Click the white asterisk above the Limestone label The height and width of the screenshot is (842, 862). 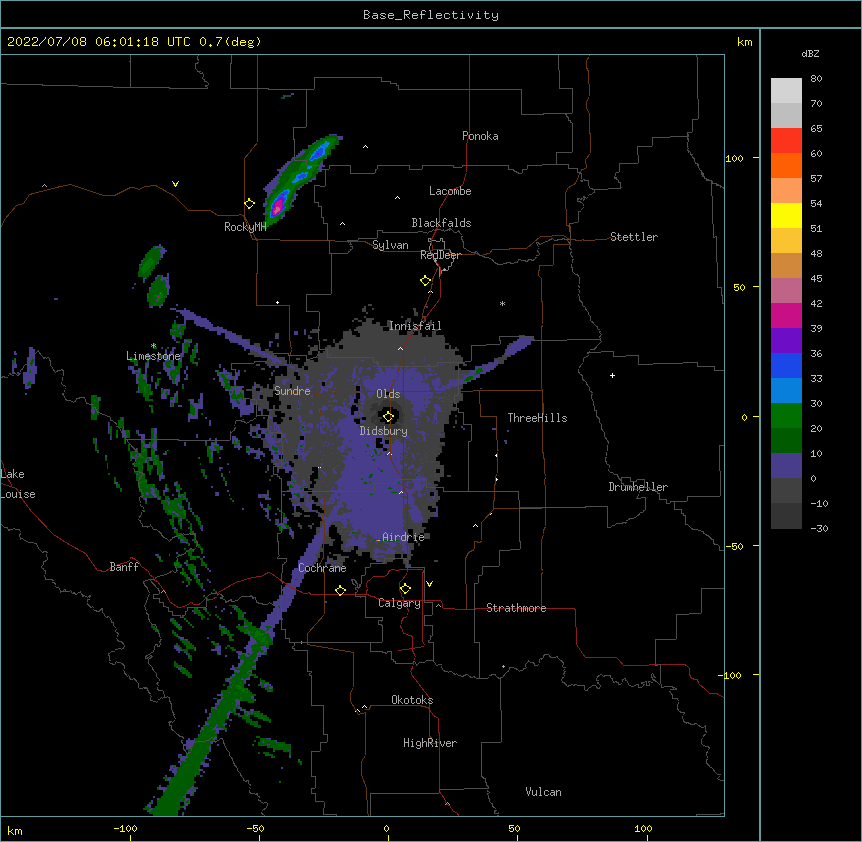pyautogui.click(x=154, y=346)
